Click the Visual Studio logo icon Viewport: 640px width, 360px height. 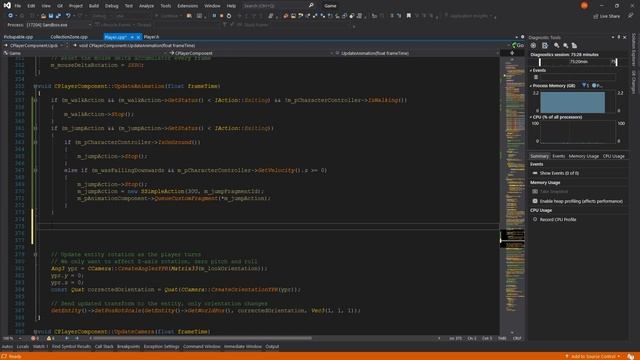(x=7, y=6)
